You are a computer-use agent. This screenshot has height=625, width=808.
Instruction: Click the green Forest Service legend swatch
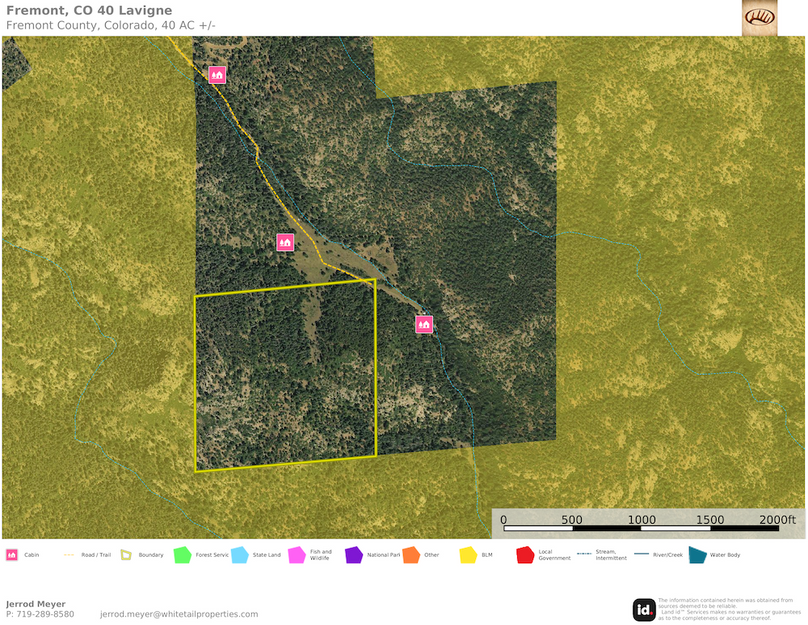tap(182, 554)
